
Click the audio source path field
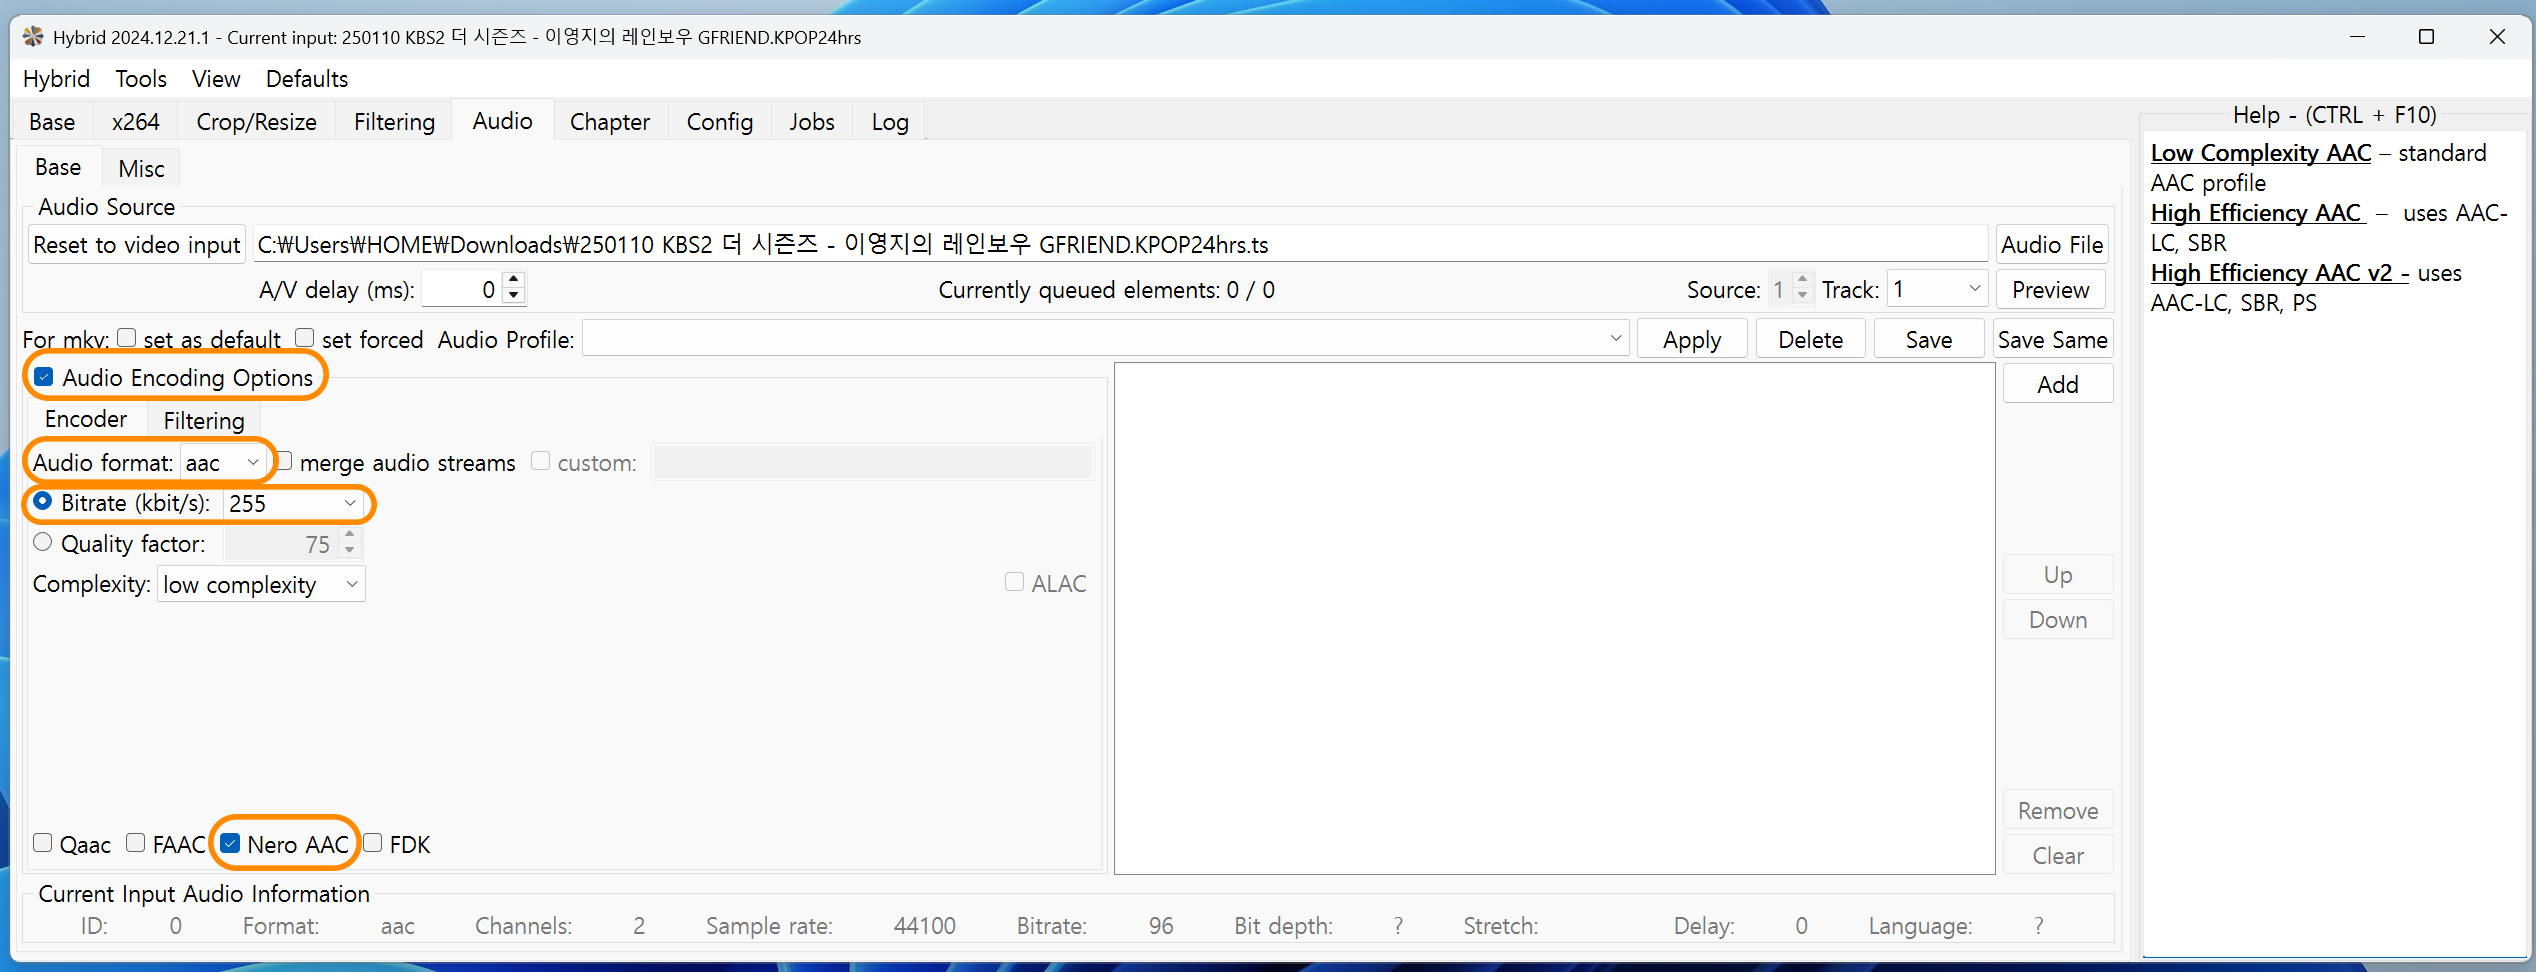(1120, 245)
